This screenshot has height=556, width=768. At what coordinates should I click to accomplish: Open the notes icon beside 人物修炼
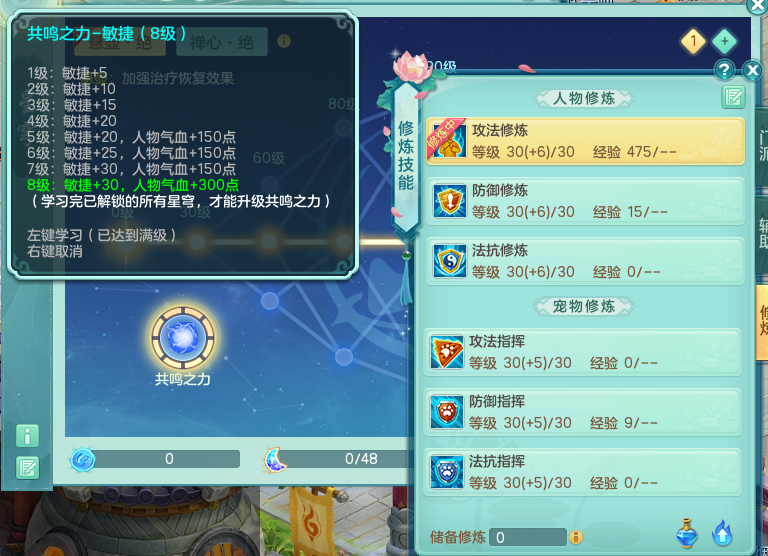click(x=733, y=97)
